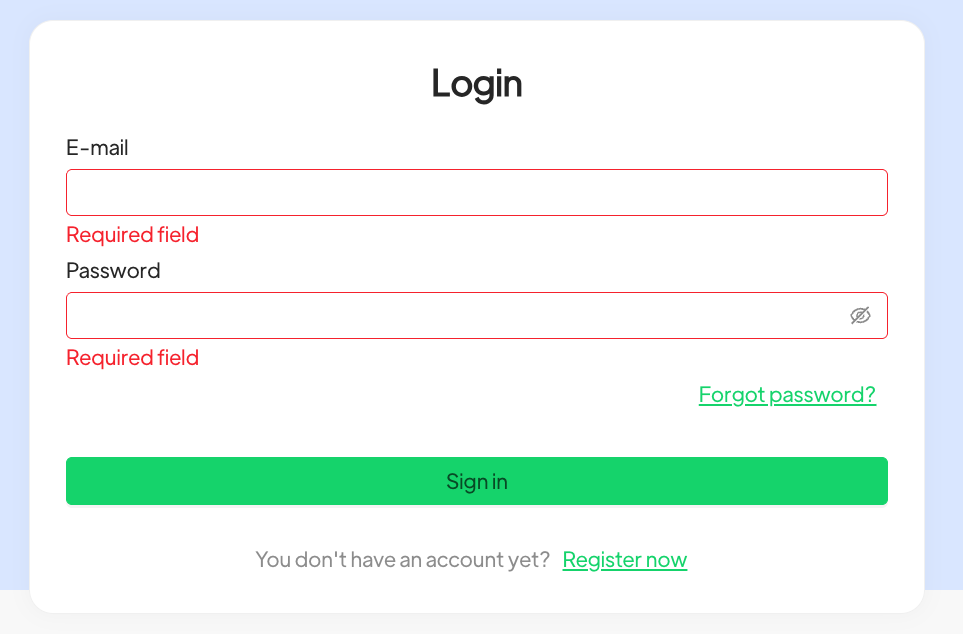Submit the login form with Sign in
Image resolution: width=963 pixels, height=634 pixels.
tap(476, 481)
